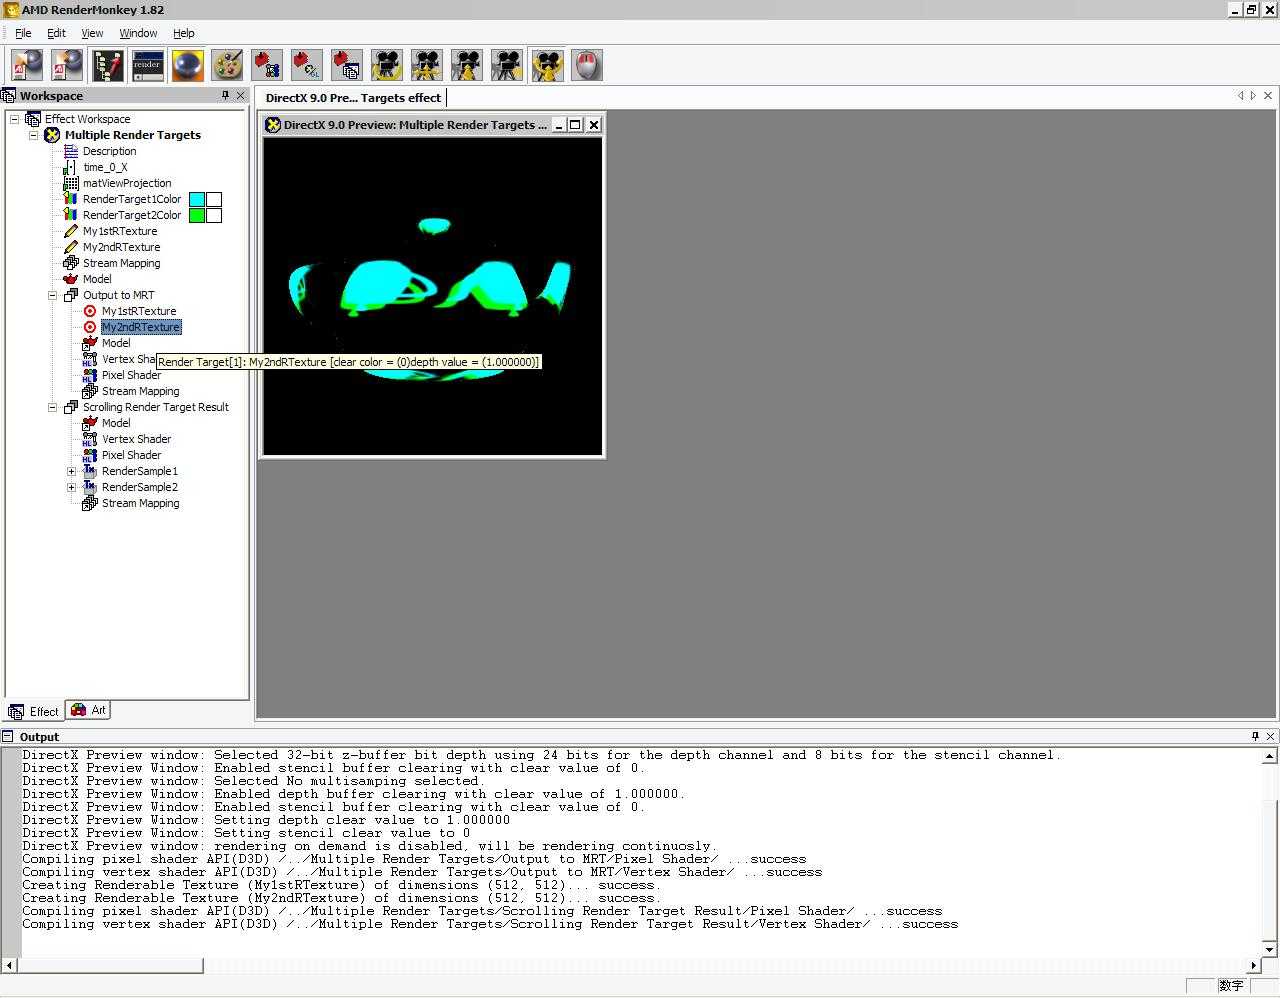The image size is (1280, 998).
Task: Expand the RenderSample1 node
Action: (72, 471)
